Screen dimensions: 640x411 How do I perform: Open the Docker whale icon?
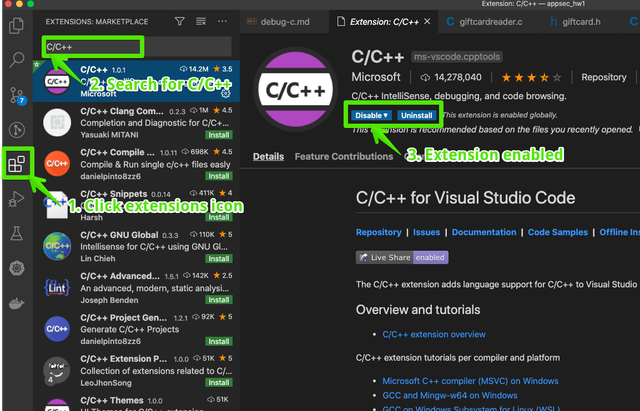coord(16,303)
